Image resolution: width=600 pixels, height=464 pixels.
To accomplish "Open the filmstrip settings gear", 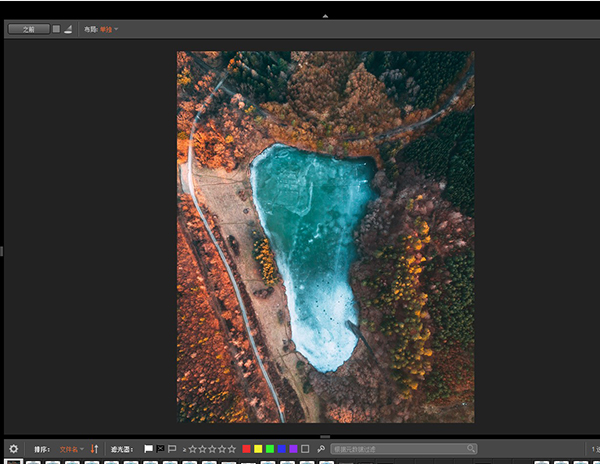I will pyautogui.click(x=13, y=449).
